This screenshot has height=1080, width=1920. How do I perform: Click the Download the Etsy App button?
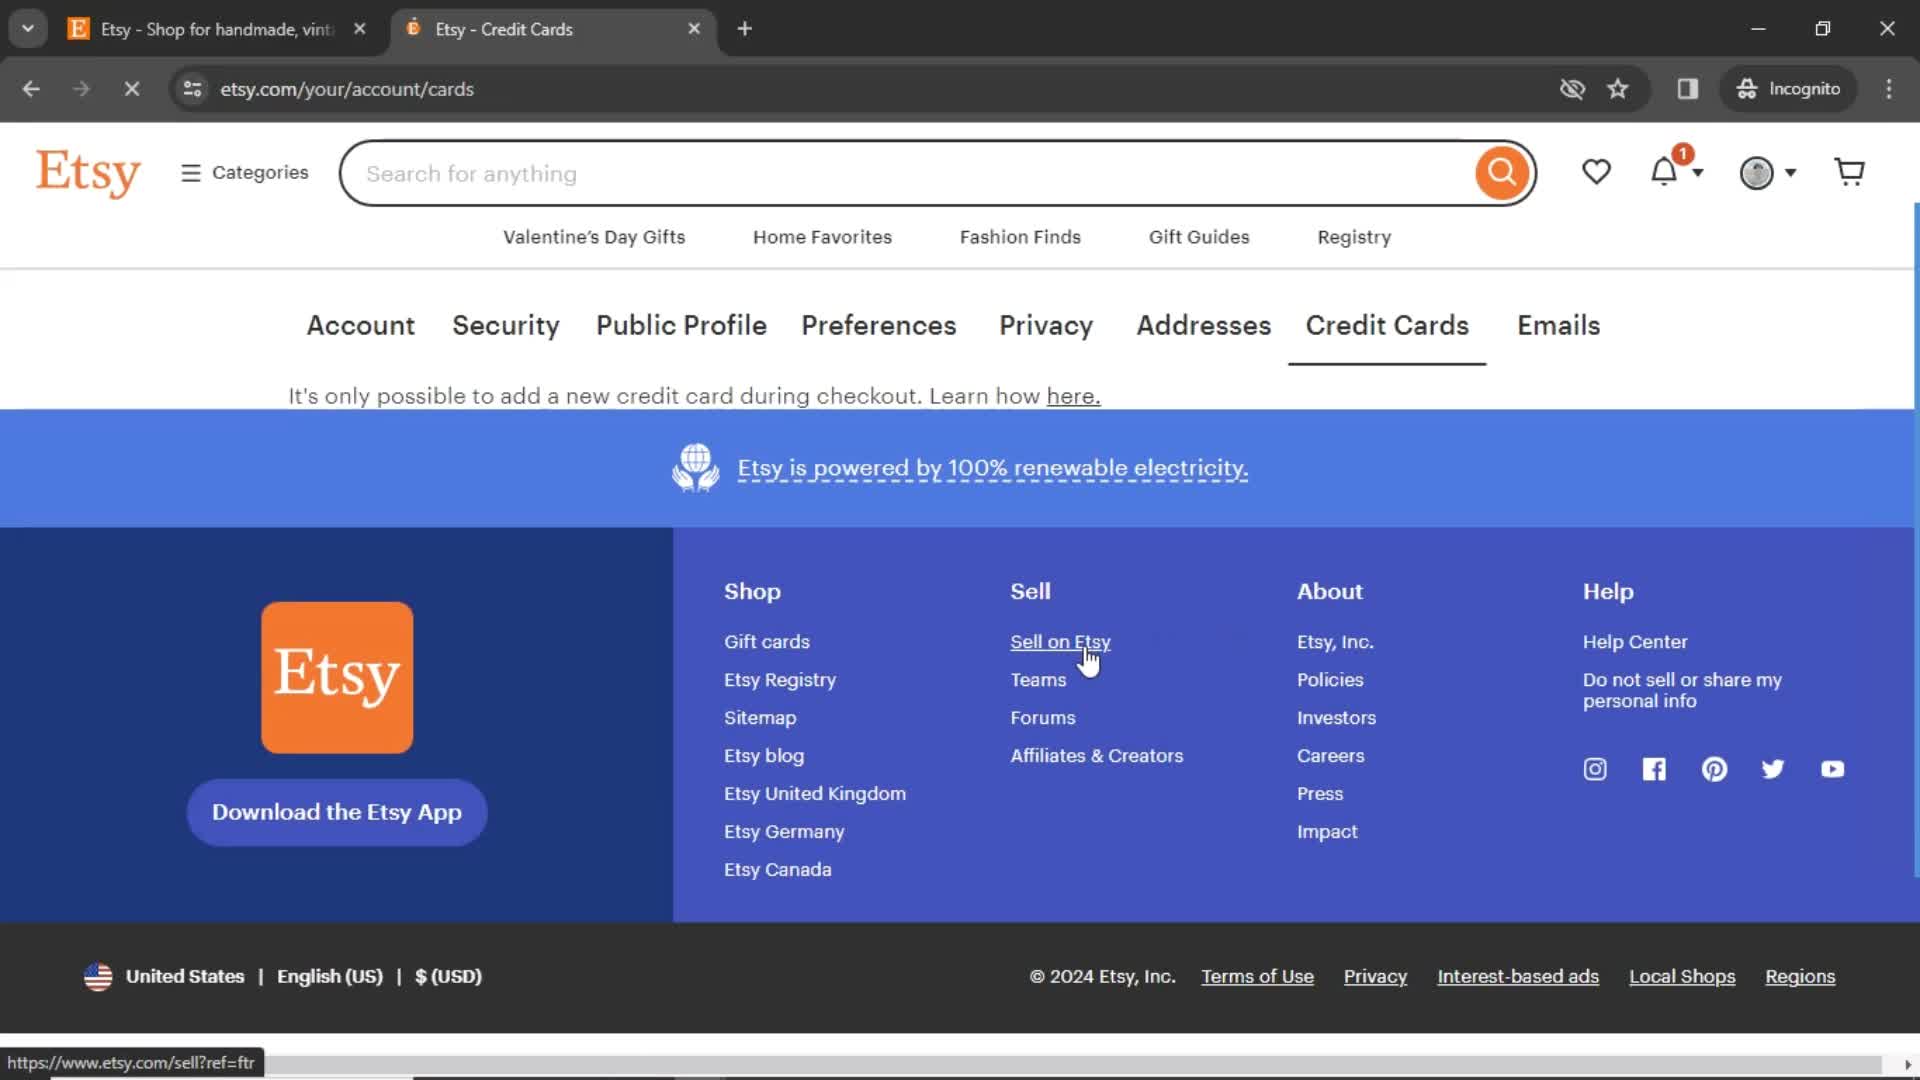pos(338,811)
